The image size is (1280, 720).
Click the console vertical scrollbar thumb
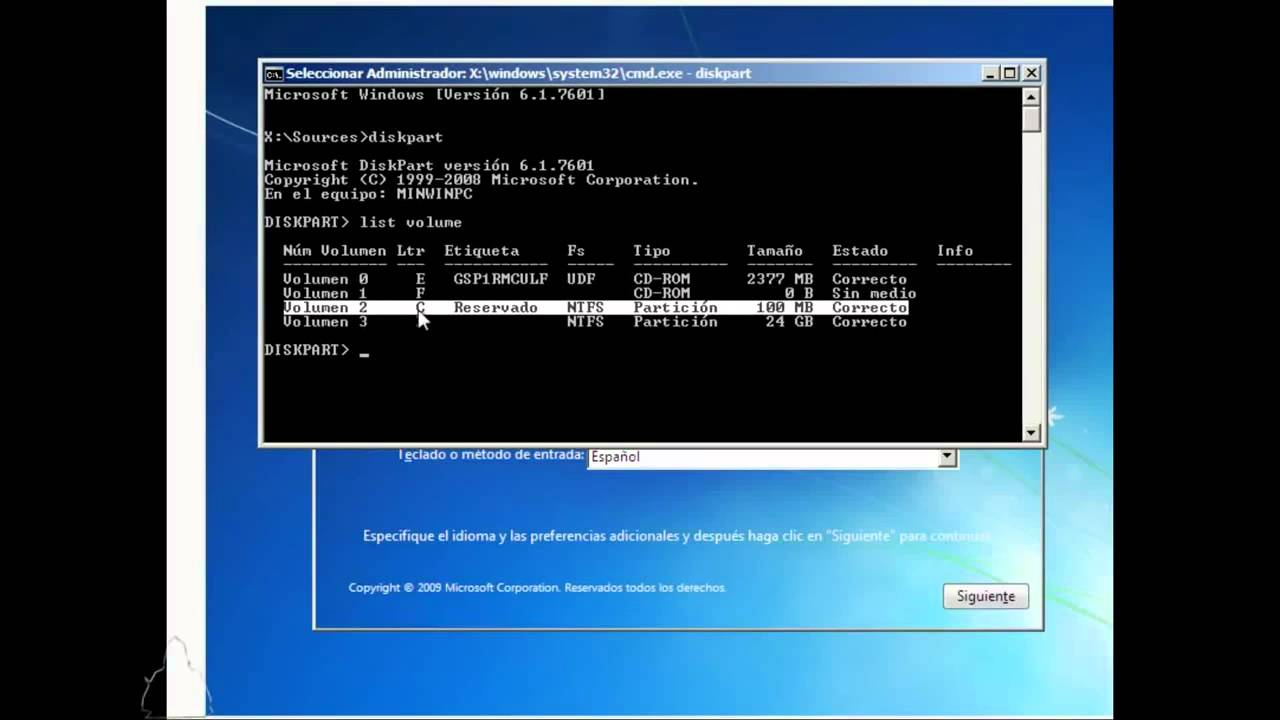[1032, 119]
